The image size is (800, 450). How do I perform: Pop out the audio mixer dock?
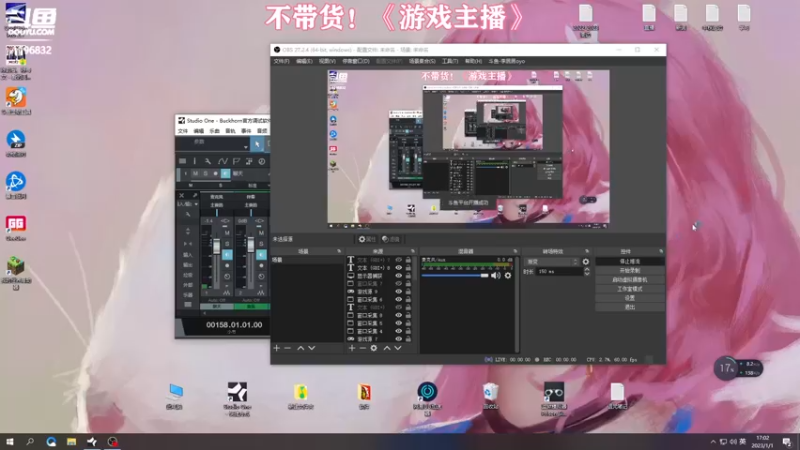click(x=515, y=251)
